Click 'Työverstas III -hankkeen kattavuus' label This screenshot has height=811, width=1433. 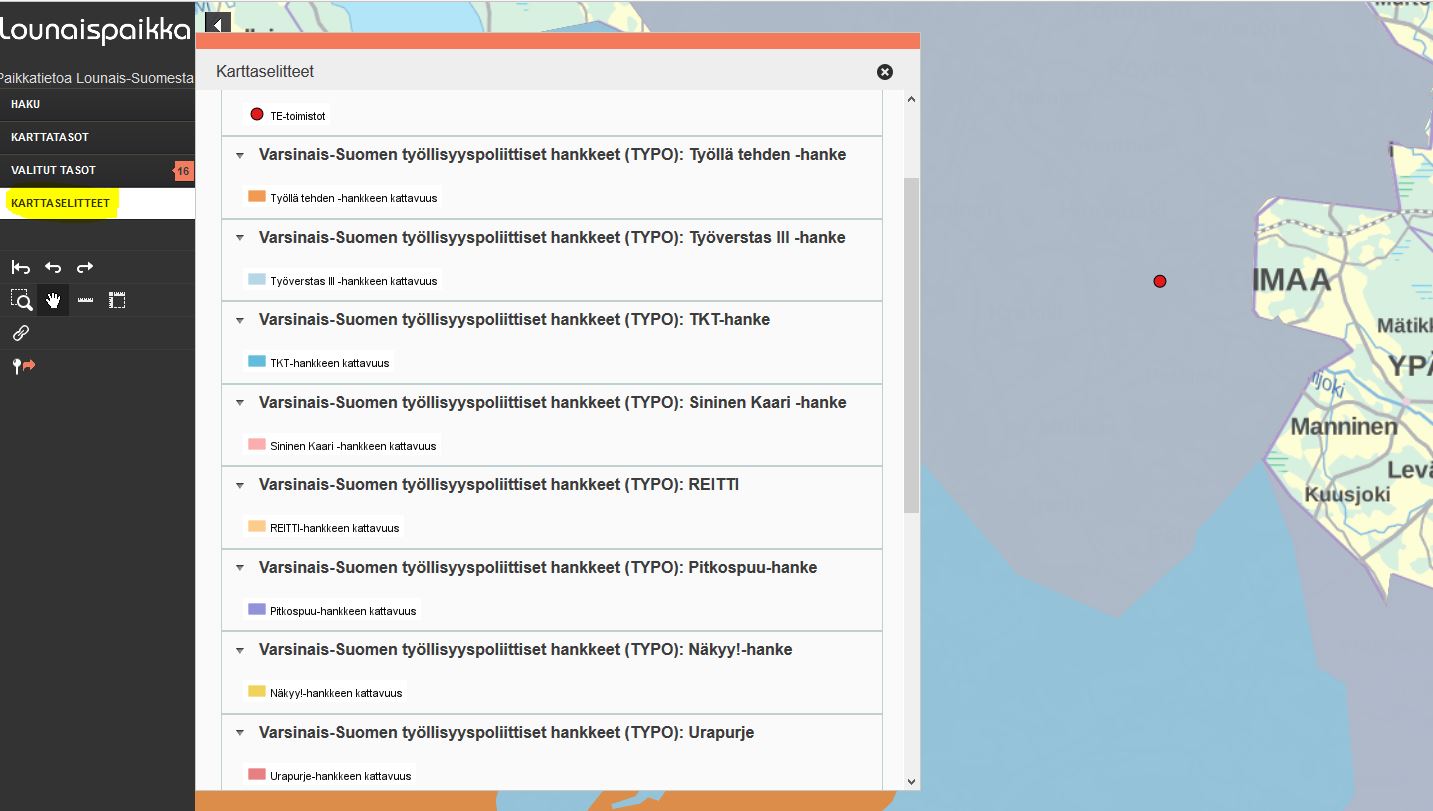coord(354,281)
